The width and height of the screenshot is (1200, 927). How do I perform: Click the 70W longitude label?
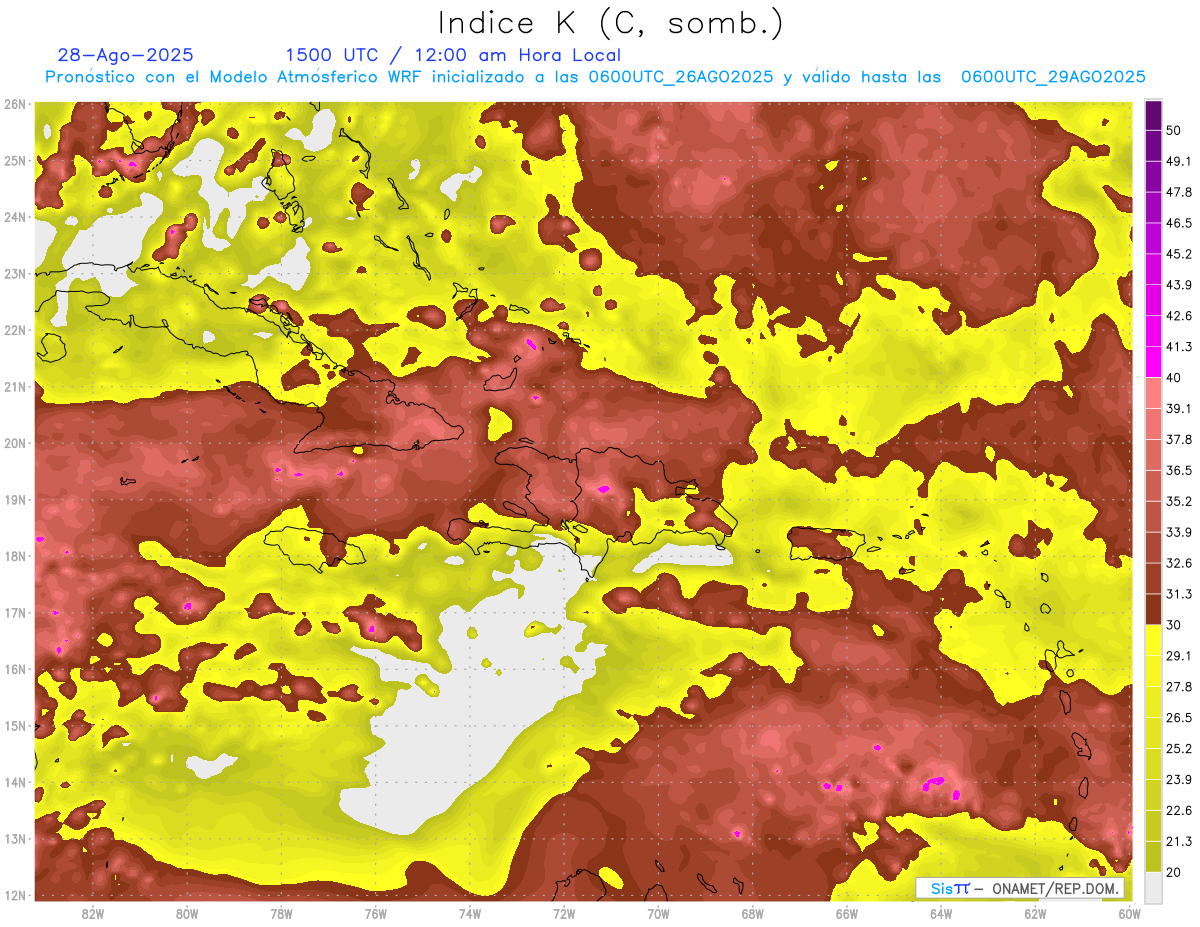(658, 914)
